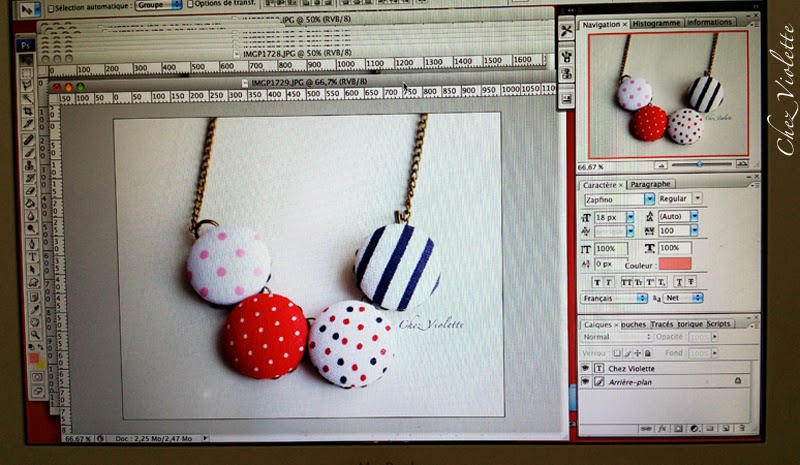Viewport: 800px width, 465px height.
Task: Click the Couleur text color swatch
Action: (674, 264)
